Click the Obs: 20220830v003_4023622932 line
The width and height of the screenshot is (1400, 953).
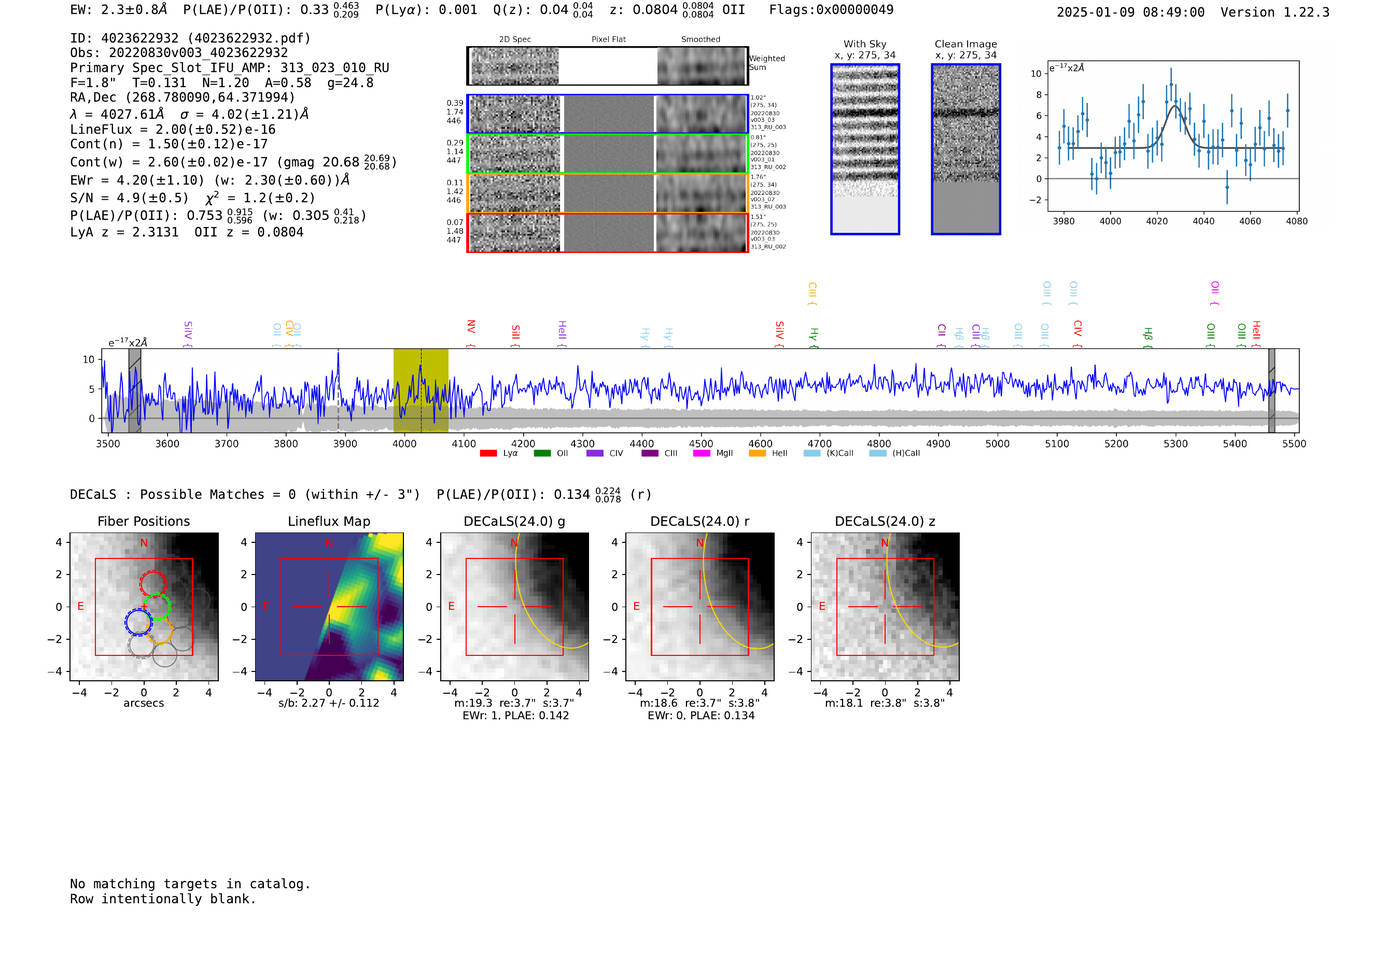[x=179, y=53]
